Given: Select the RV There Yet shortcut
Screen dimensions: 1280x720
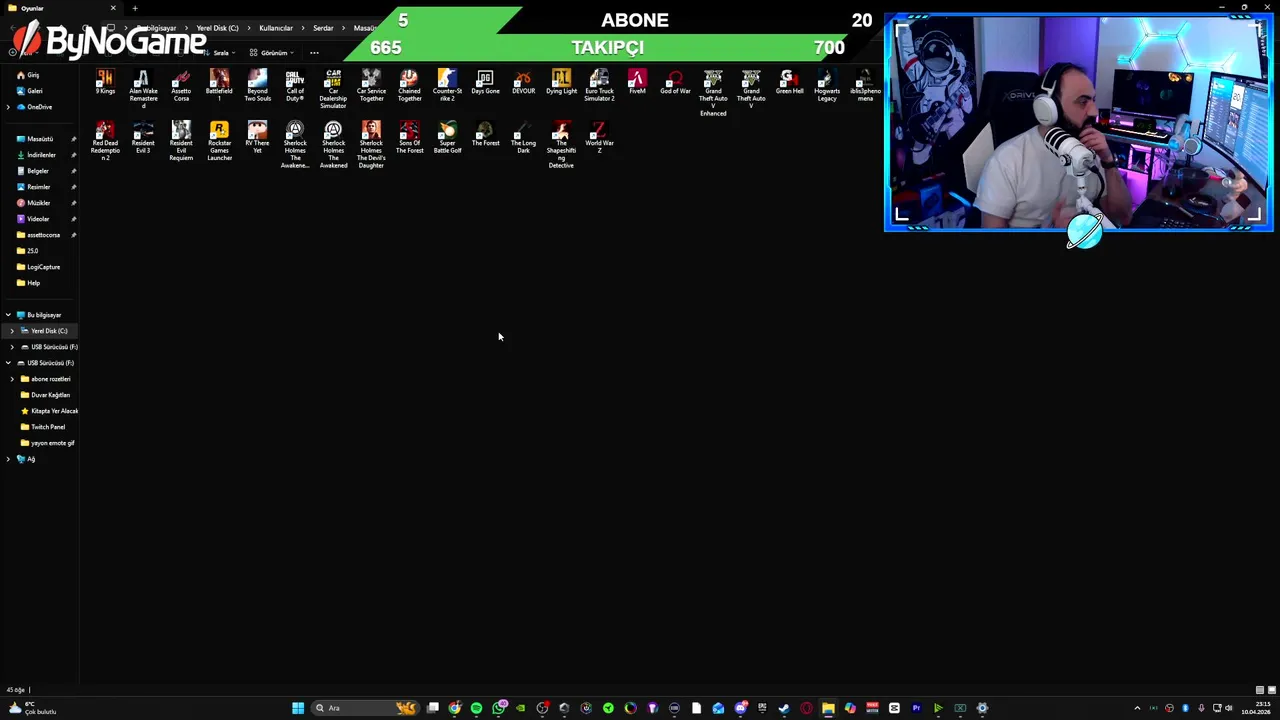Looking at the screenshot, I should (x=257, y=138).
